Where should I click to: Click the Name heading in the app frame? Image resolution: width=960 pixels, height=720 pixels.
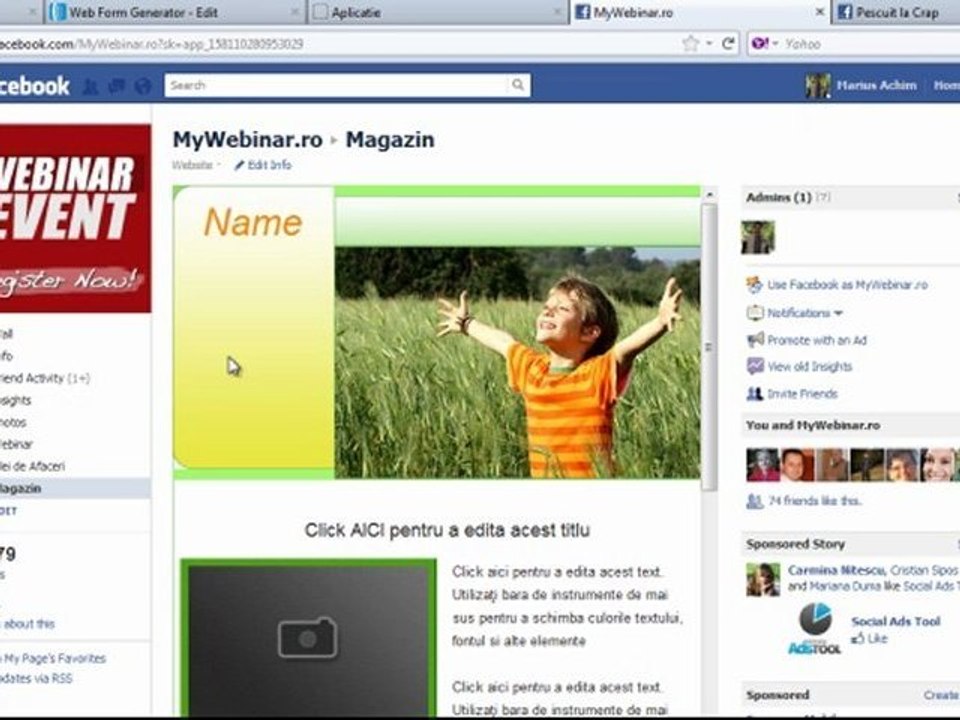253,222
